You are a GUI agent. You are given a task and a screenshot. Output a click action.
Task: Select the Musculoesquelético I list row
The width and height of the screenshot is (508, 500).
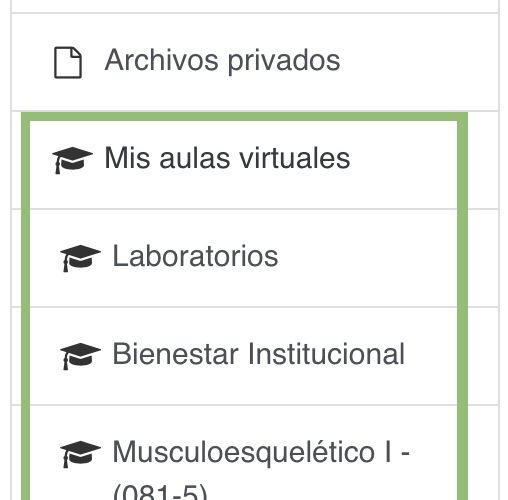(x=244, y=453)
